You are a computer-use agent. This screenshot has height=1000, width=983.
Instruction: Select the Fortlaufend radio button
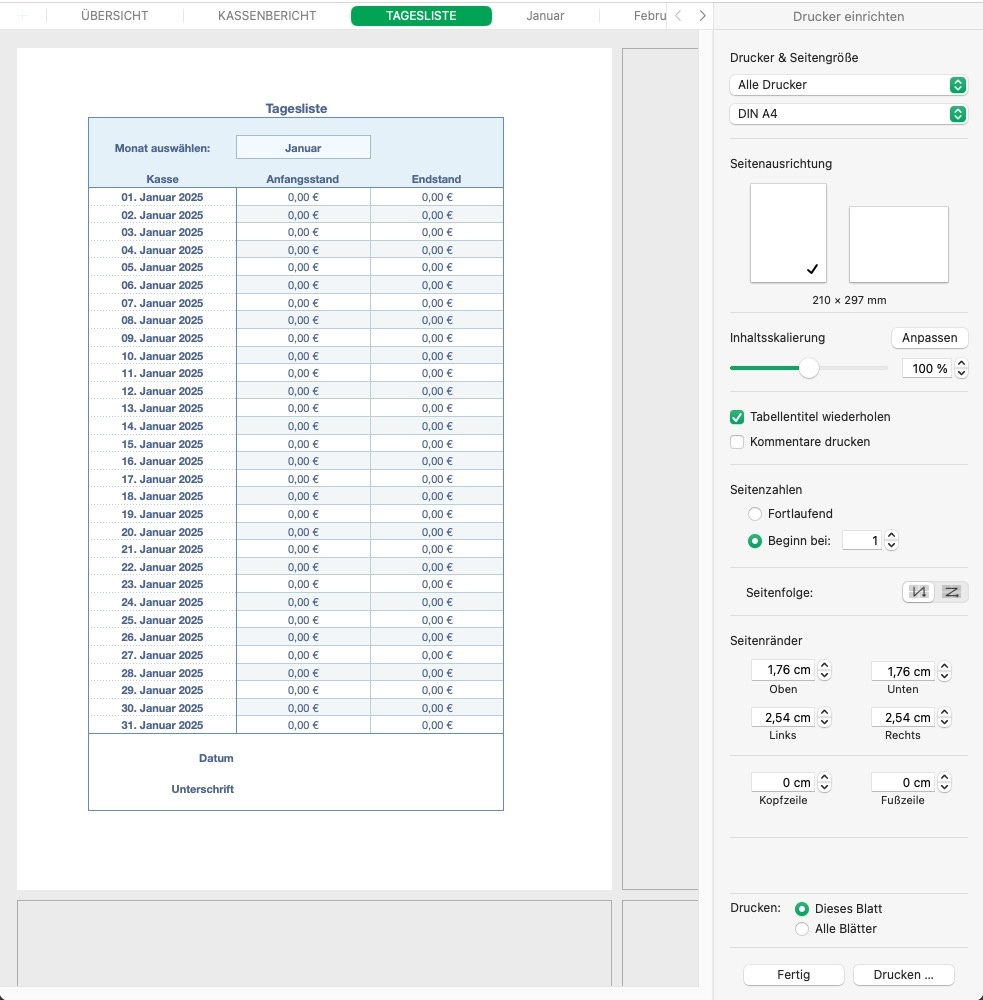[x=755, y=513]
